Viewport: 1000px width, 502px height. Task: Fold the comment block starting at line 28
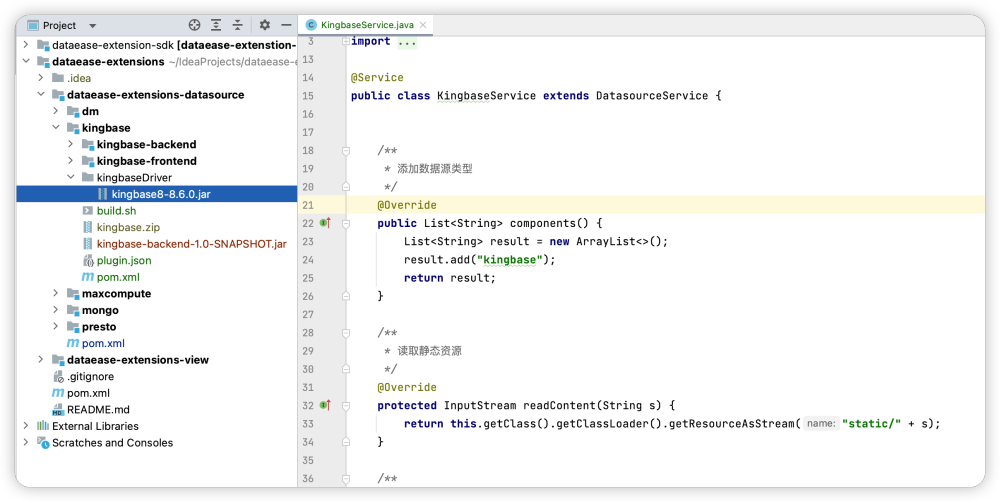[x=346, y=333]
